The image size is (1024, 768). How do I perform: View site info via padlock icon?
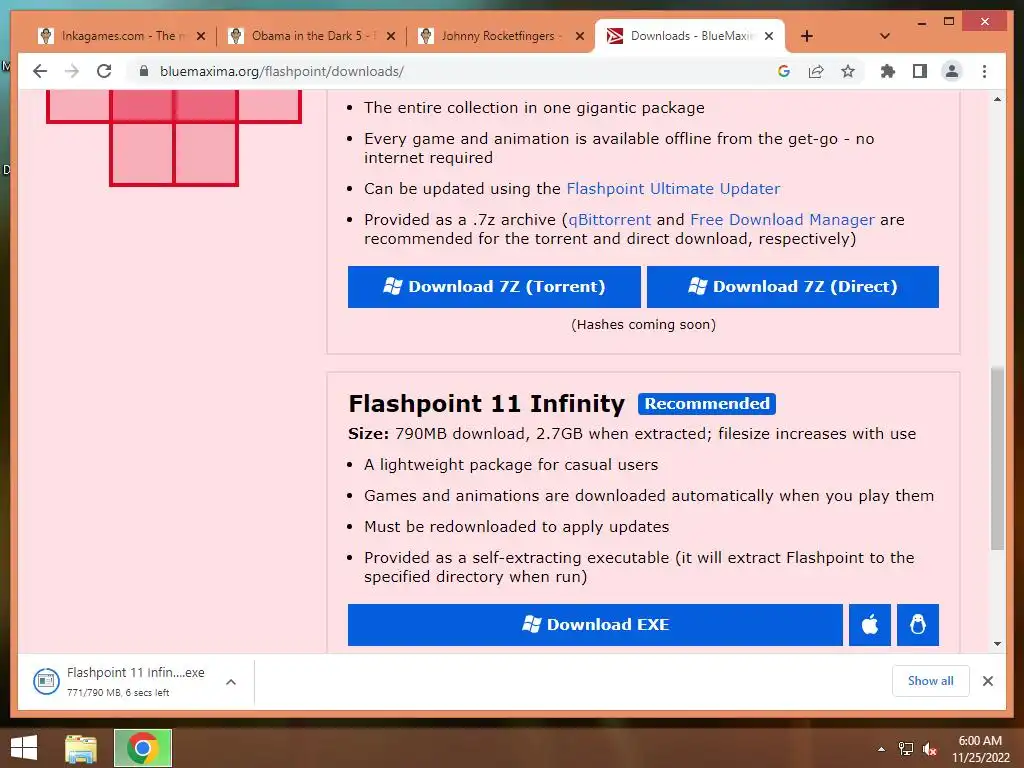pyautogui.click(x=144, y=71)
